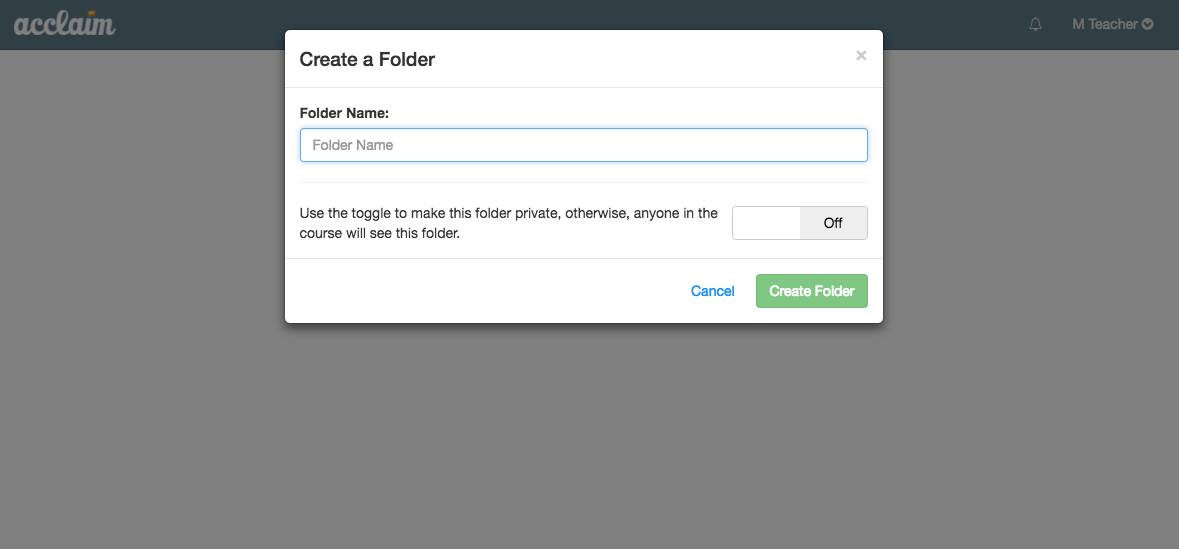Image resolution: width=1179 pixels, height=549 pixels.
Task: Select the green Create Folder button
Action: (811, 291)
